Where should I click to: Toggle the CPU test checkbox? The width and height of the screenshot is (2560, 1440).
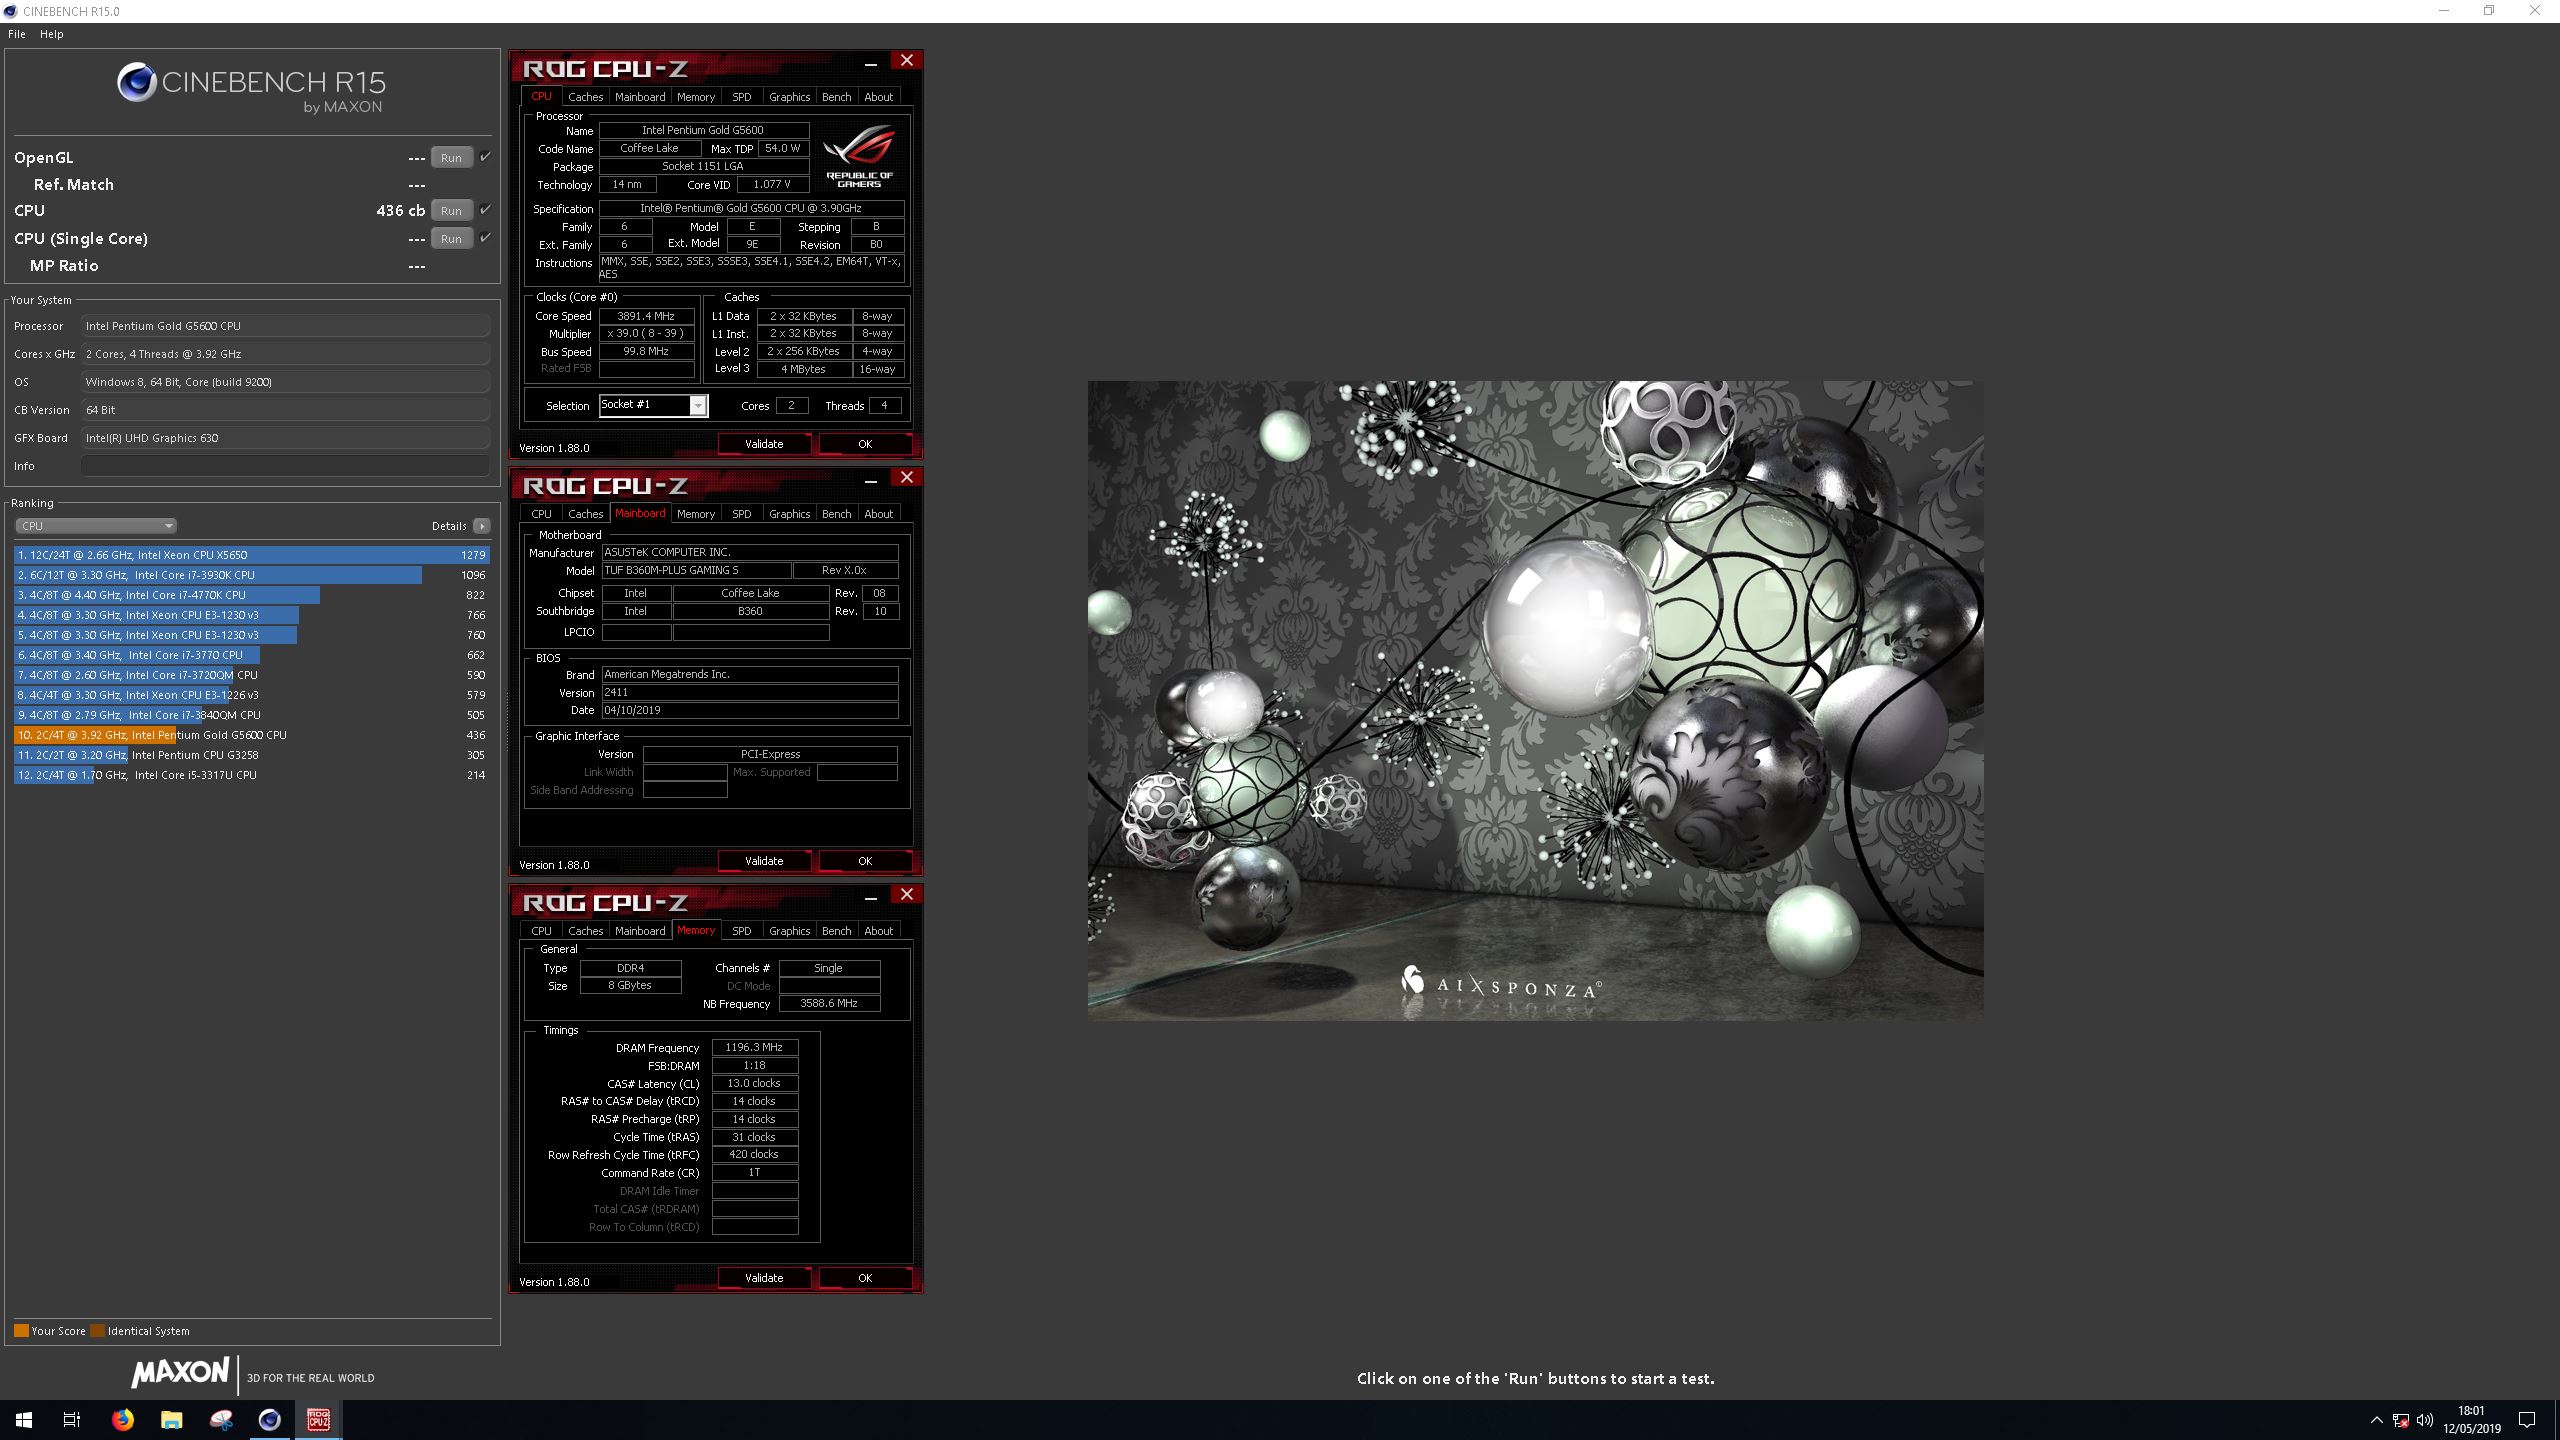click(485, 210)
